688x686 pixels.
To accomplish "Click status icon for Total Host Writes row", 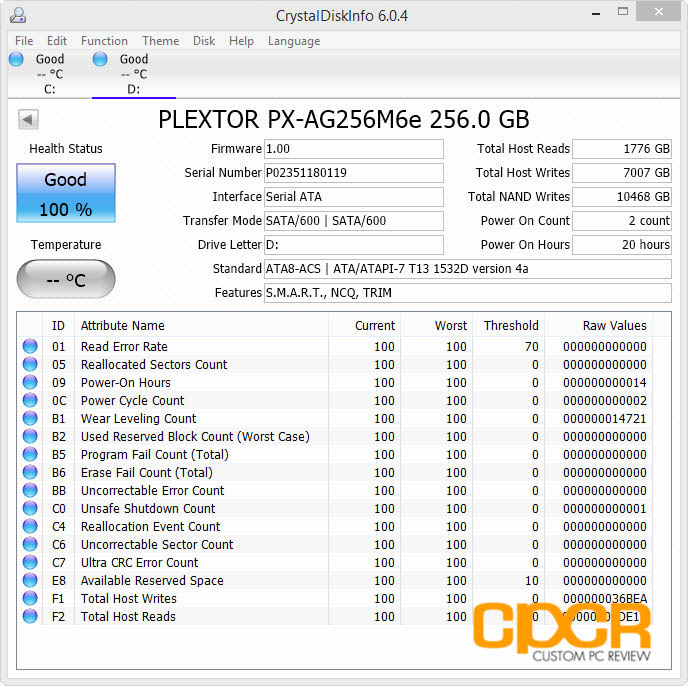I will (x=30, y=598).
